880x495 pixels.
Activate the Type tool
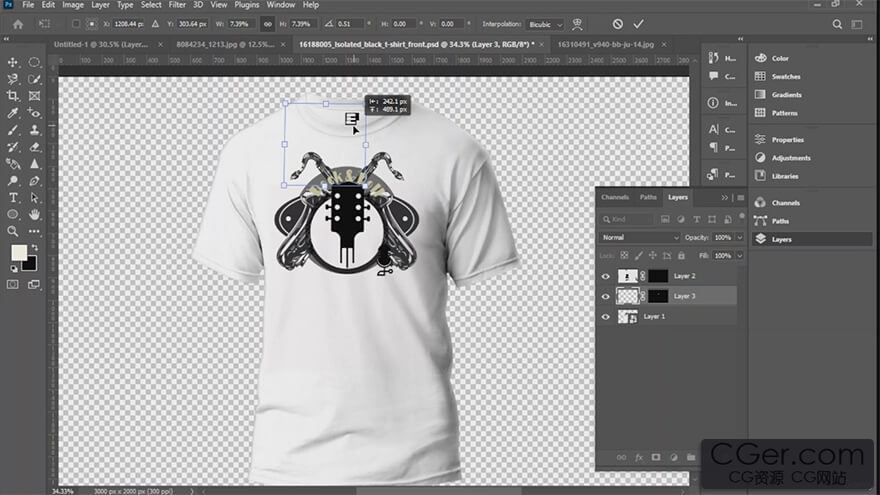pyautogui.click(x=13, y=198)
